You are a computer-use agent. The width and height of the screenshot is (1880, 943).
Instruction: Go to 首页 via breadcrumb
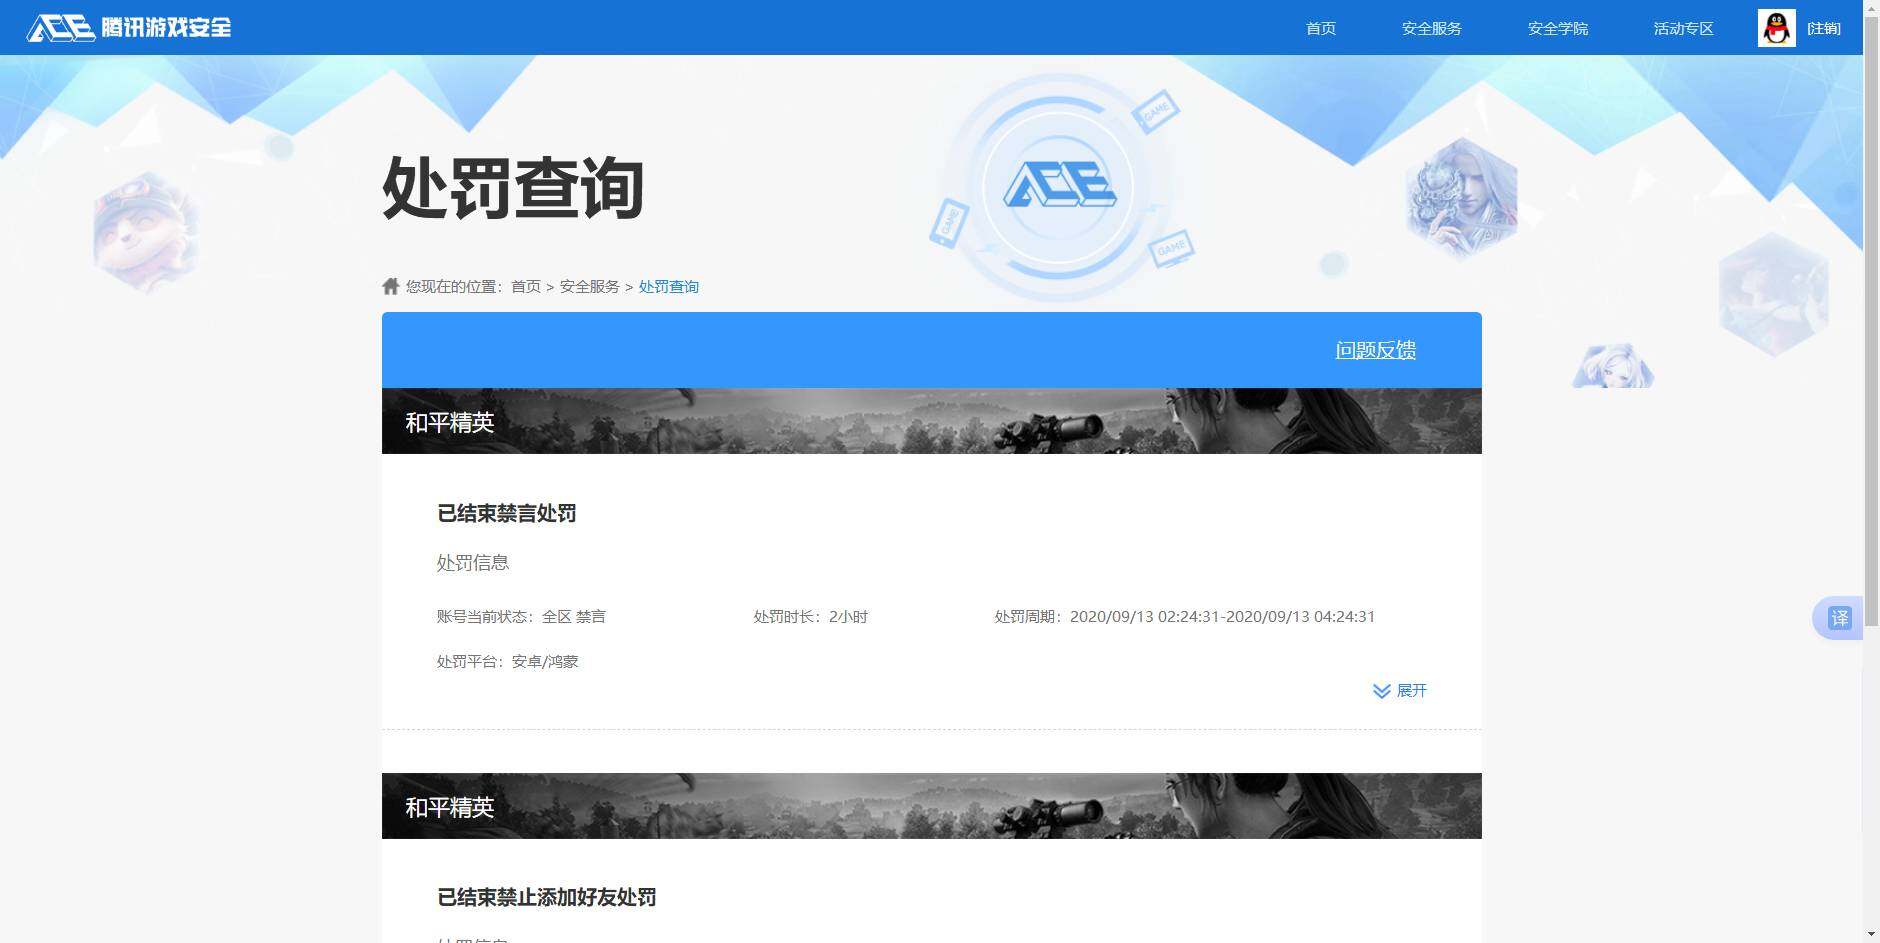(525, 287)
